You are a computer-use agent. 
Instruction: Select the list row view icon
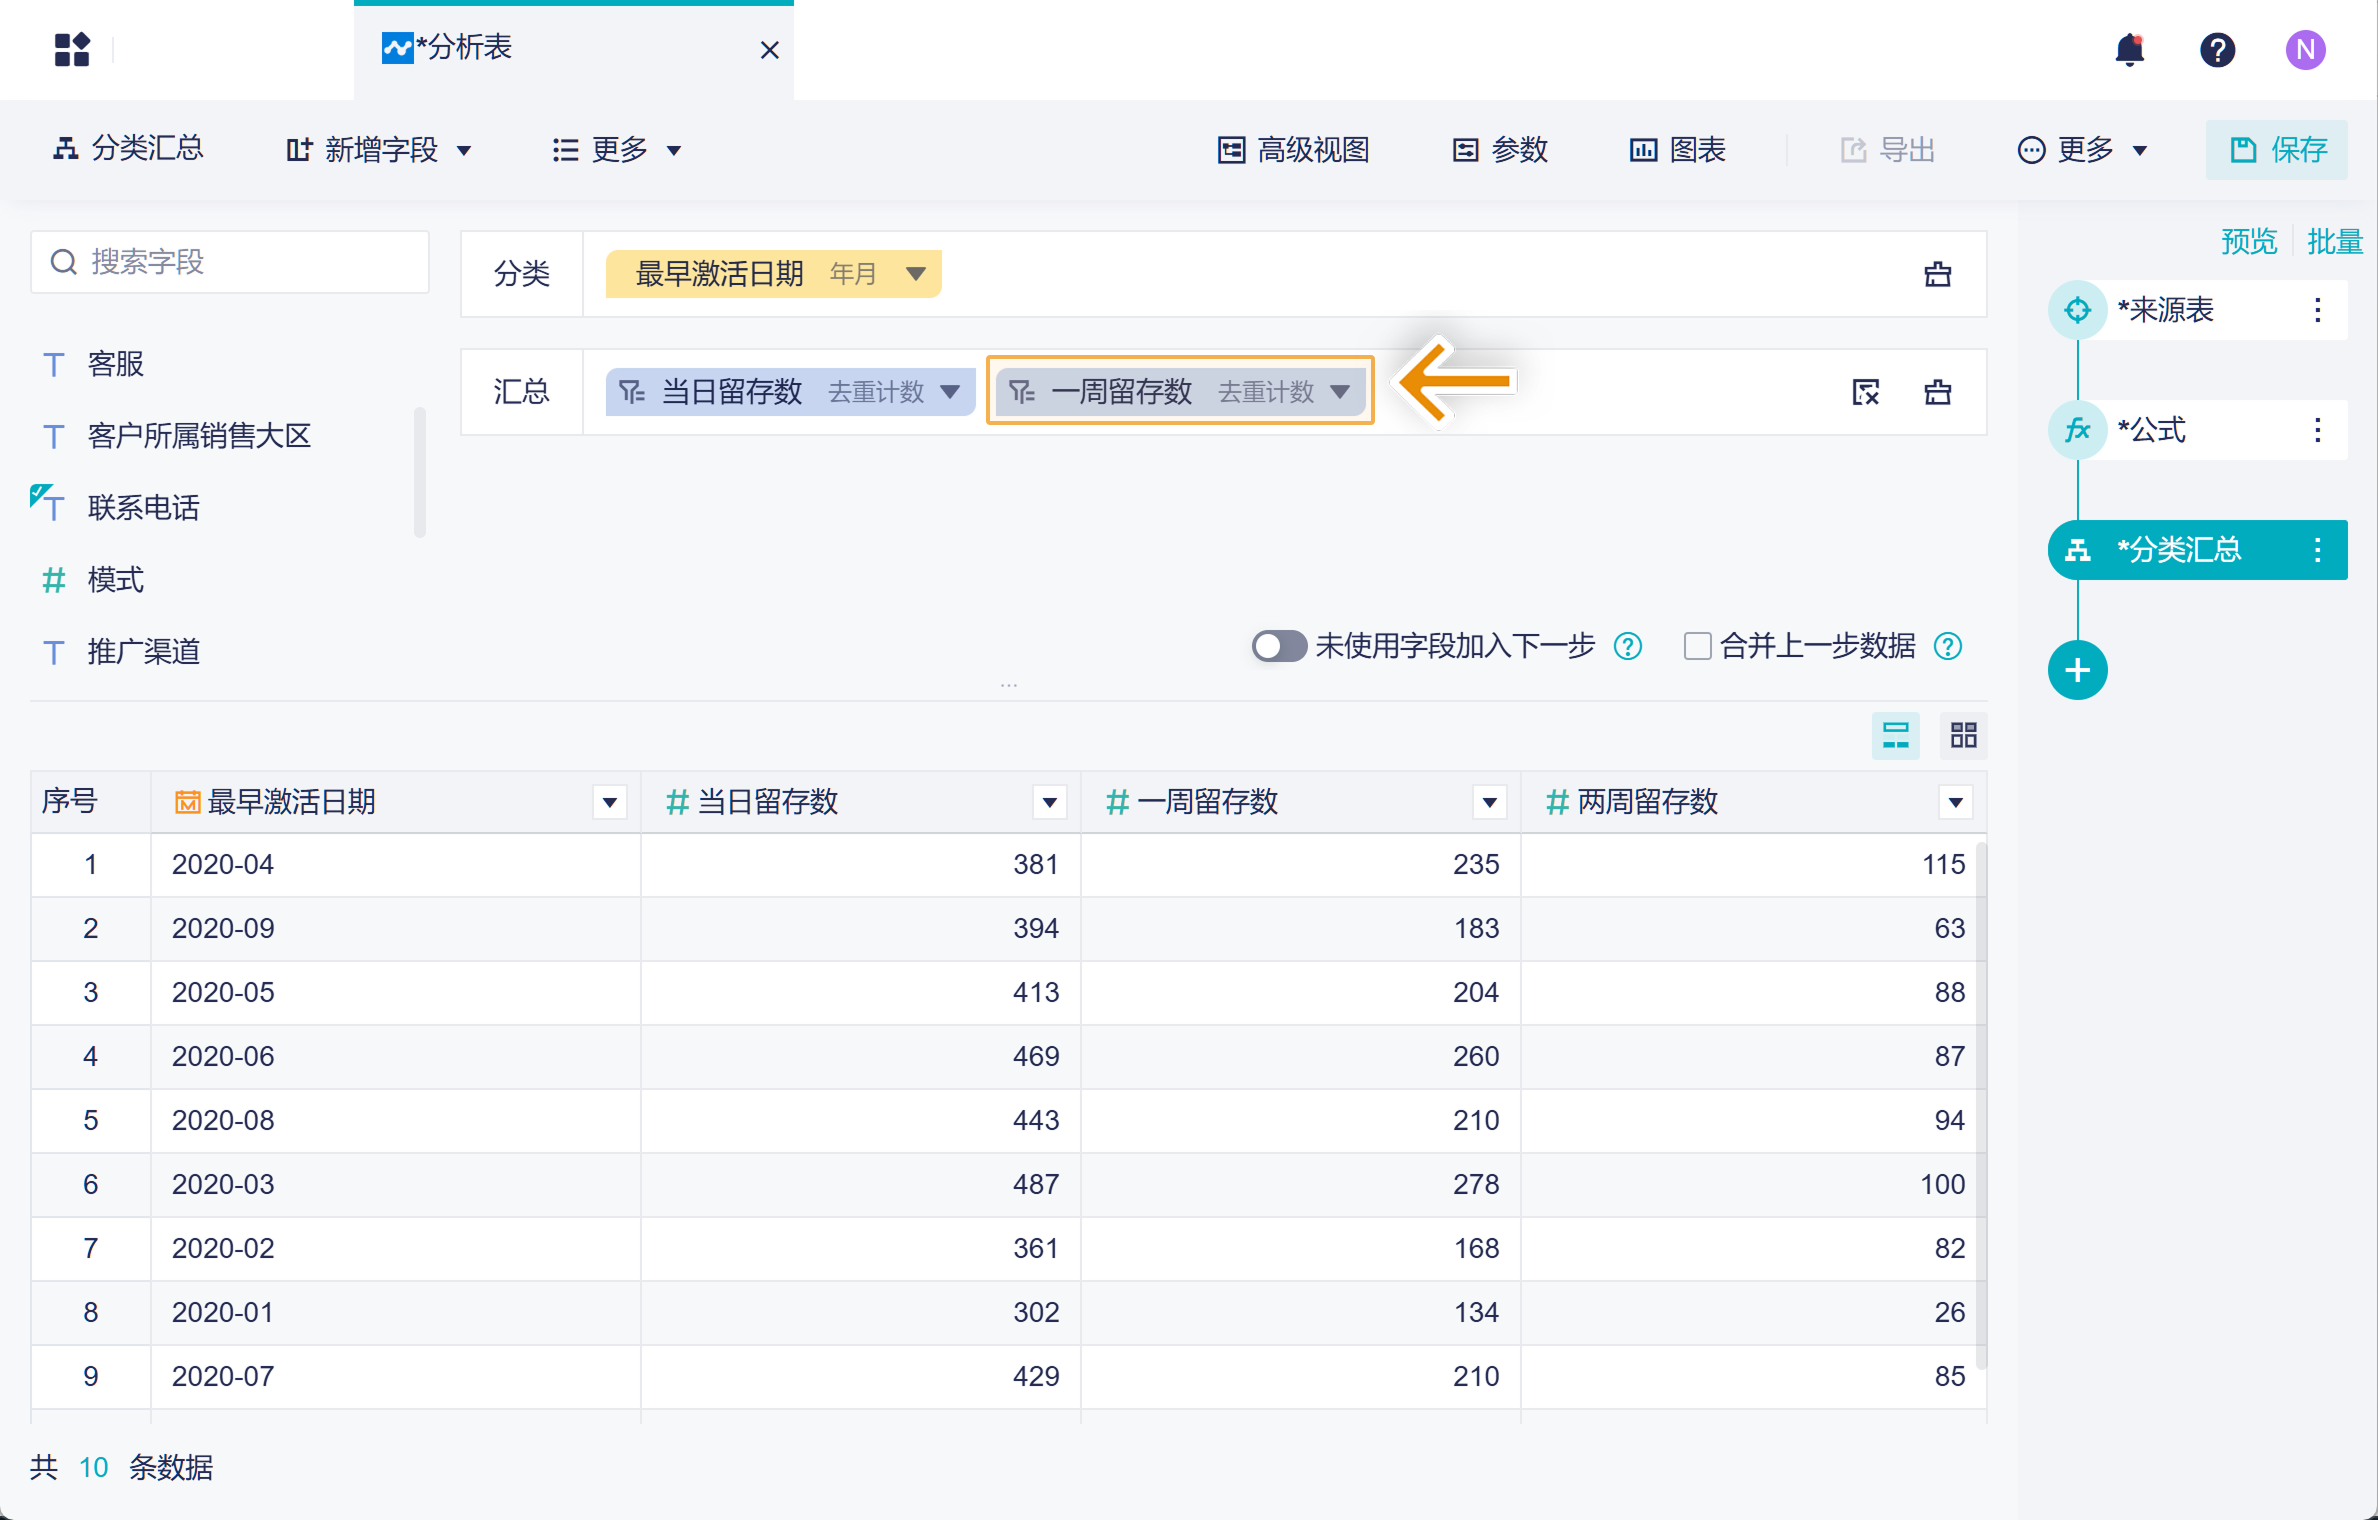[1895, 736]
